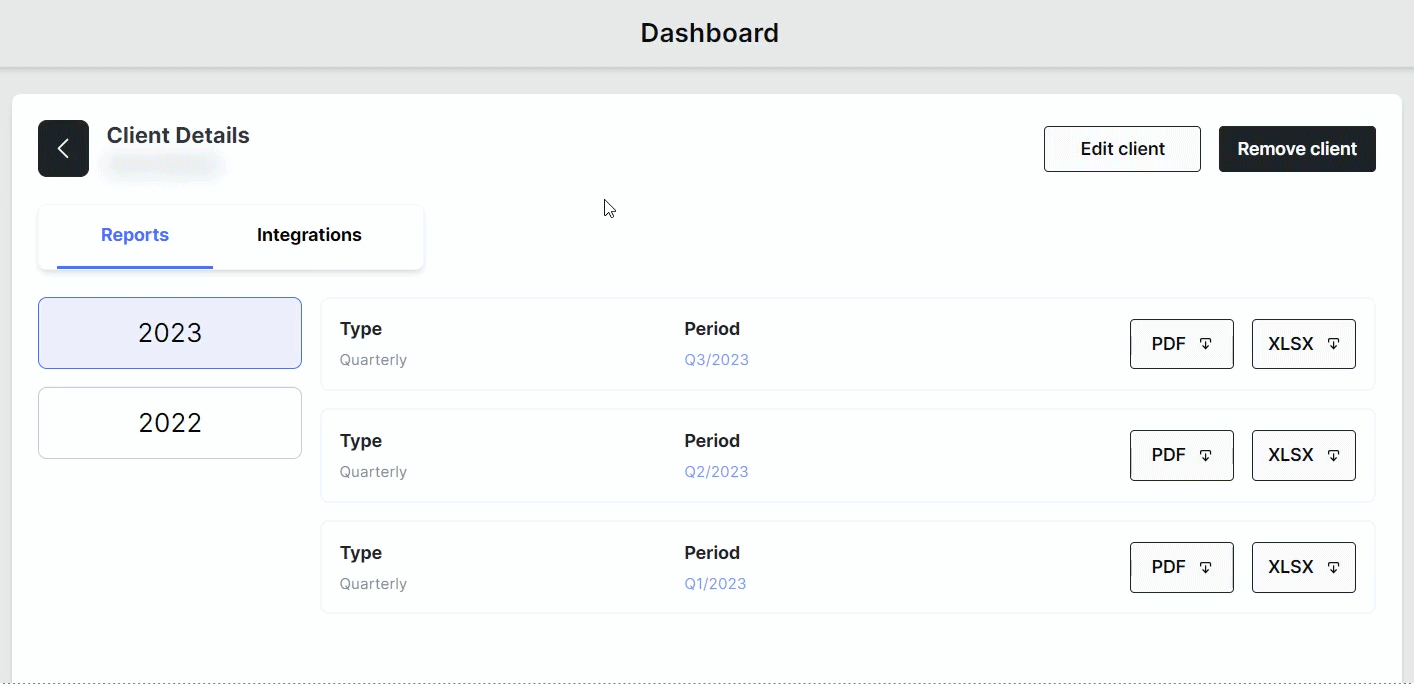The image size is (1414, 684).
Task: Select the 2023 year filter
Action: coord(170,333)
